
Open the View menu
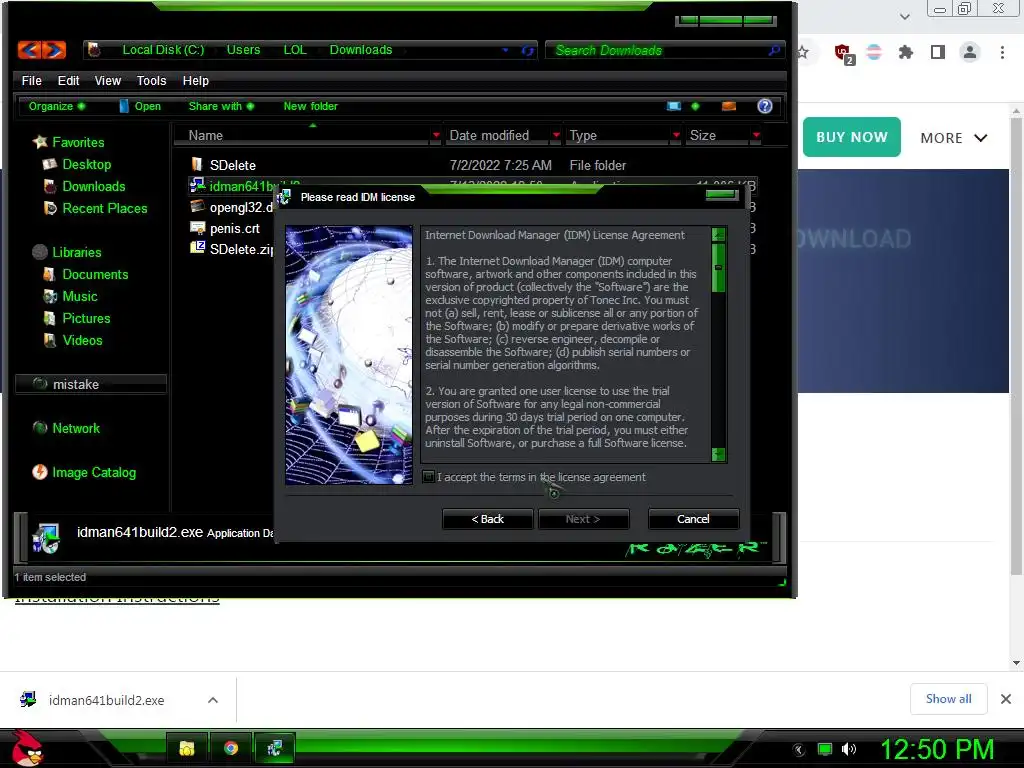(x=108, y=80)
